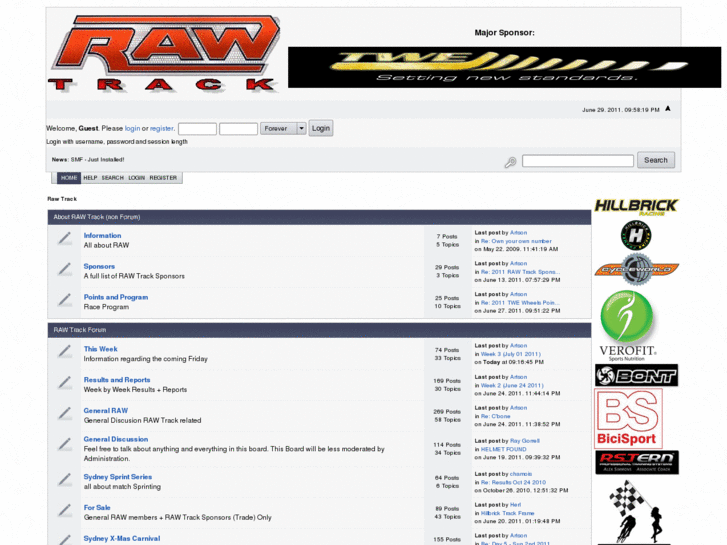Open the For Sale board
Viewport: 727px width, 545px height.
click(97, 507)
